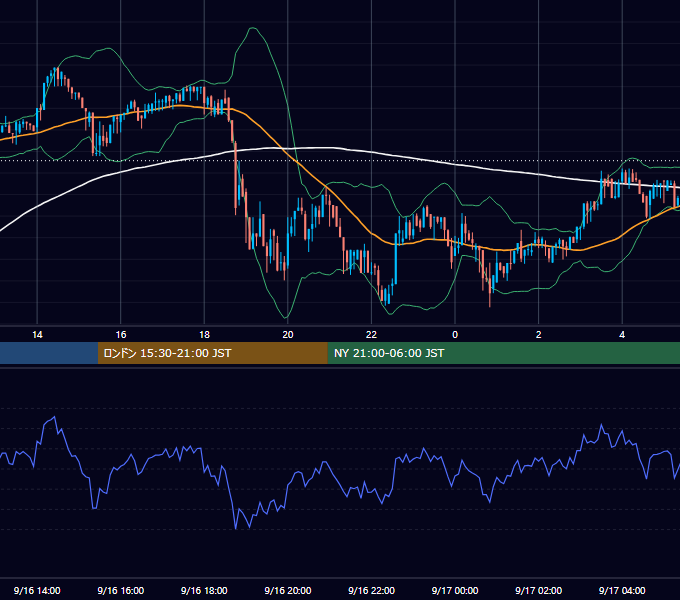Image resolution: width=680 pixels, height=600 pixels.
Task: Click the 9/16 18:00 time label
Action: pyautogui.click(x=204, y=590)
